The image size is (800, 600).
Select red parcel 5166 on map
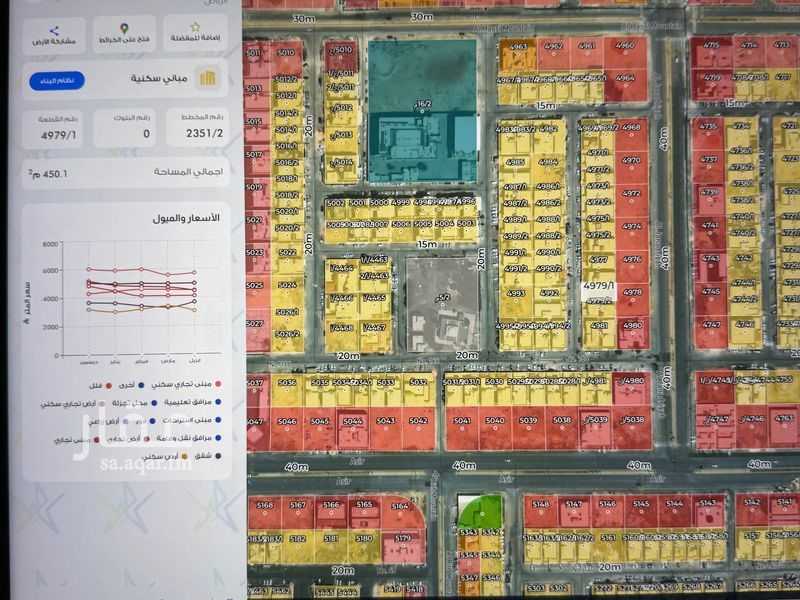[331, 512]
